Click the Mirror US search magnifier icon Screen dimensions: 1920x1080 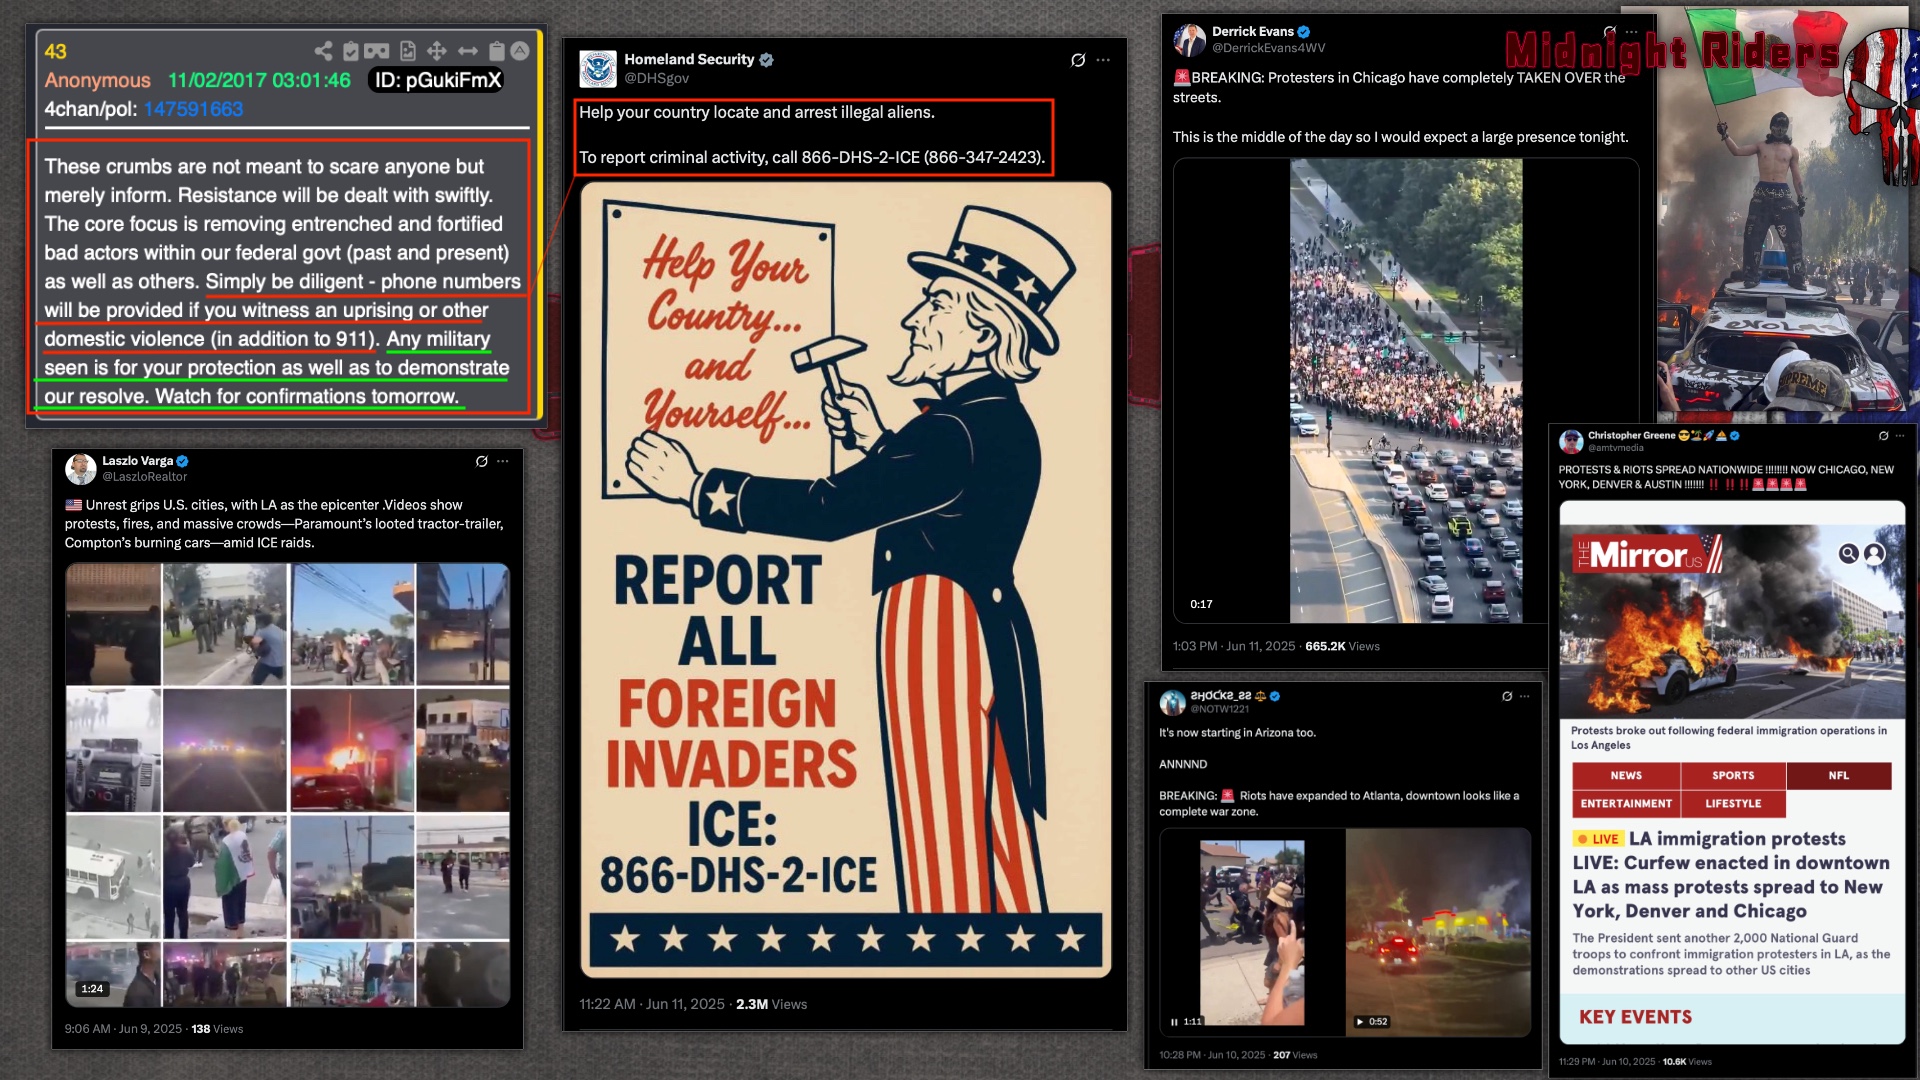(x=1849, y=553)
